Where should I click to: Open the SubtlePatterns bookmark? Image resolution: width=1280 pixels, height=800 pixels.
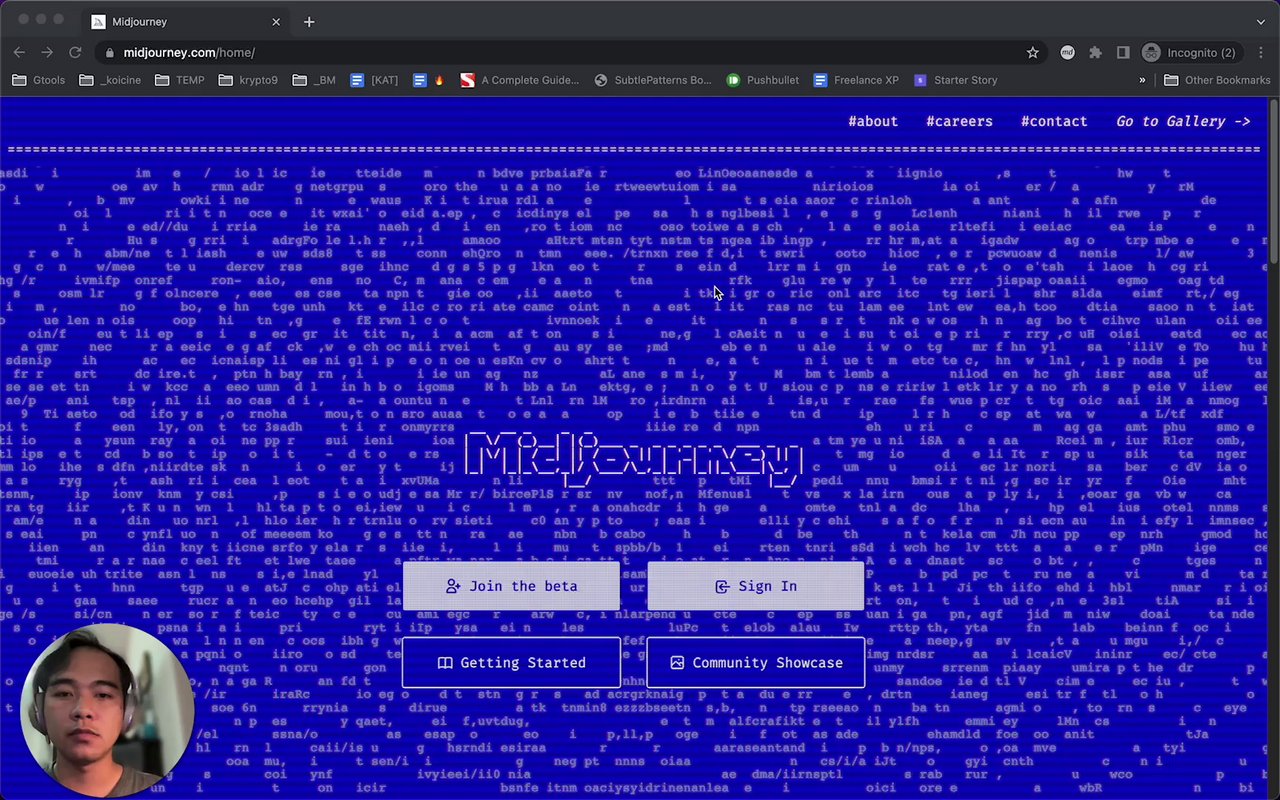(x=653, y=80)
